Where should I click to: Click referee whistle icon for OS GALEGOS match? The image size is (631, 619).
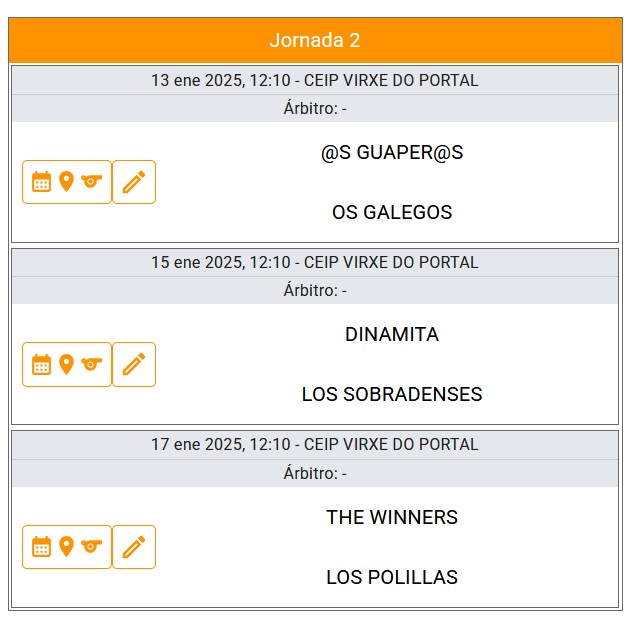pyautogui.click(x=92, y=182)
